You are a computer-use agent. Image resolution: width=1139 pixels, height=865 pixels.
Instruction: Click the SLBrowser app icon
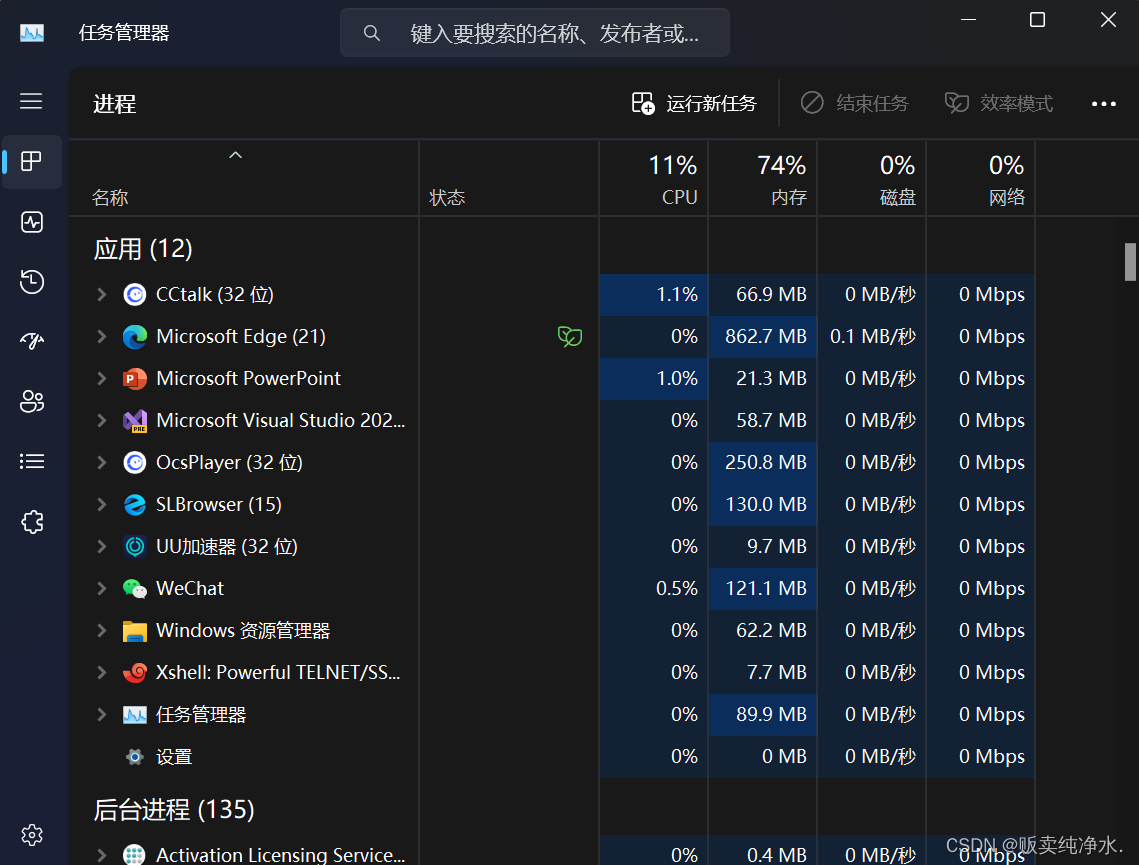[x=135, y=505]
